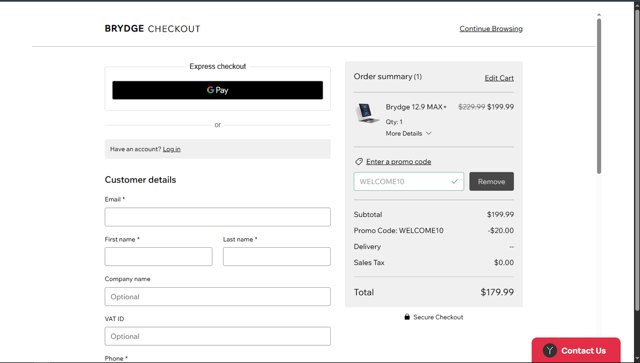
Task: Open the Contact Us chat button
Action: pyautogui.click(x=576, y=350)
